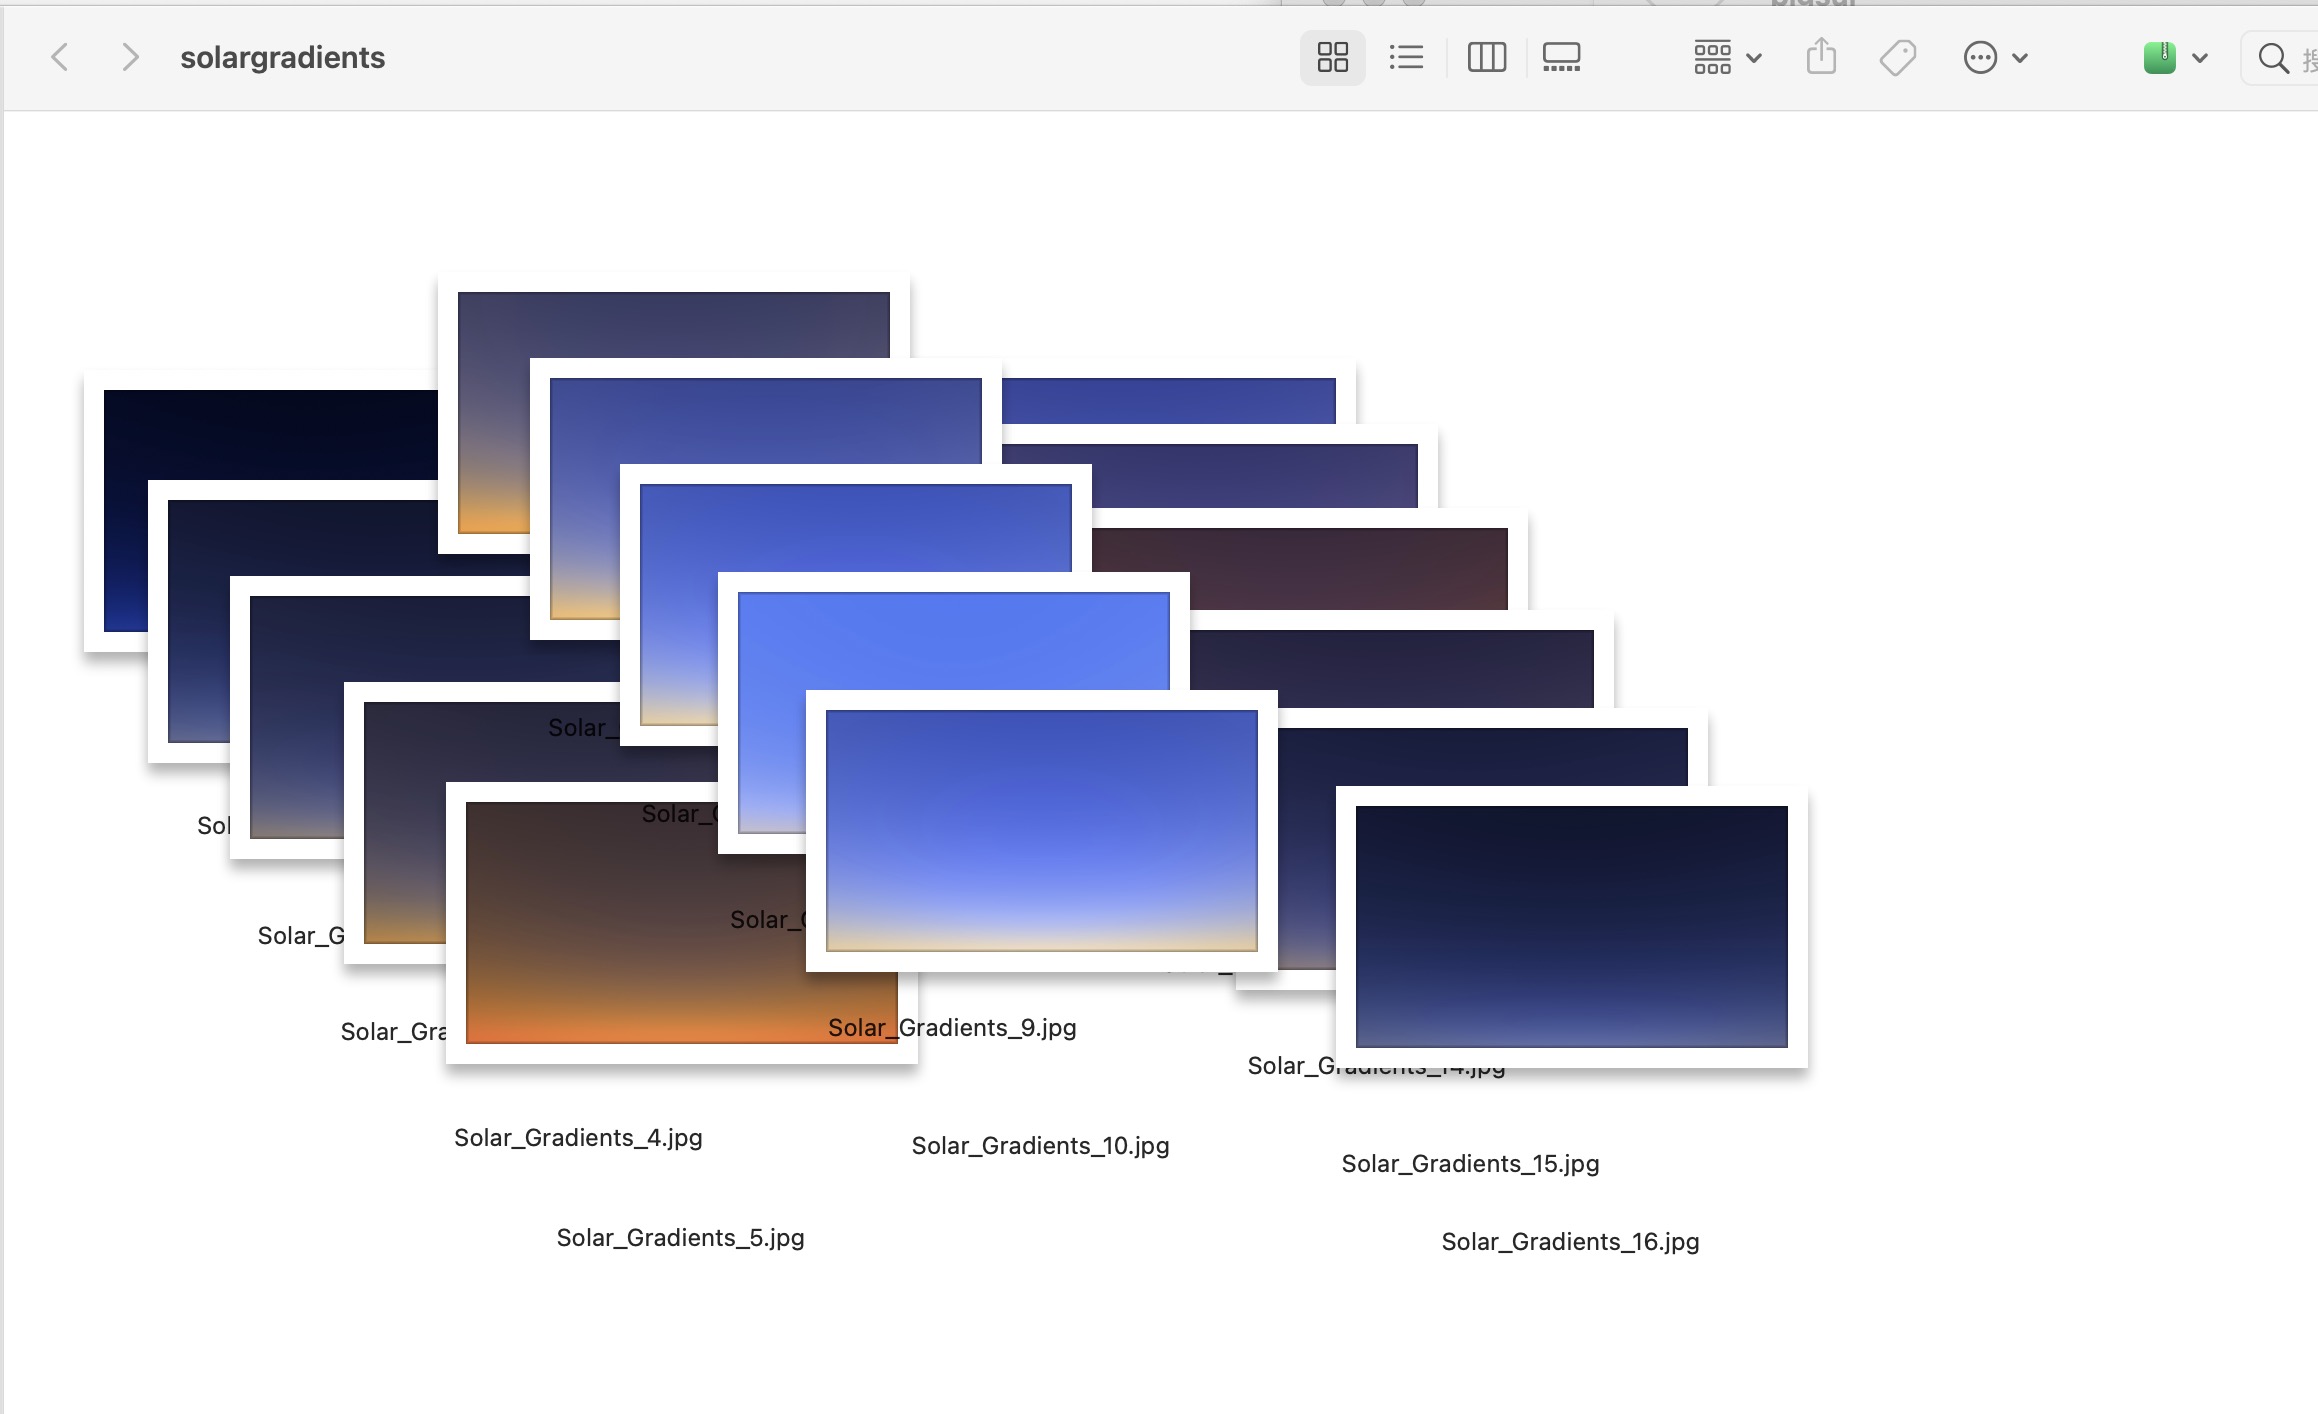Switch to column view
Screen dimensions: 2318x1414
pos(1486,57)
